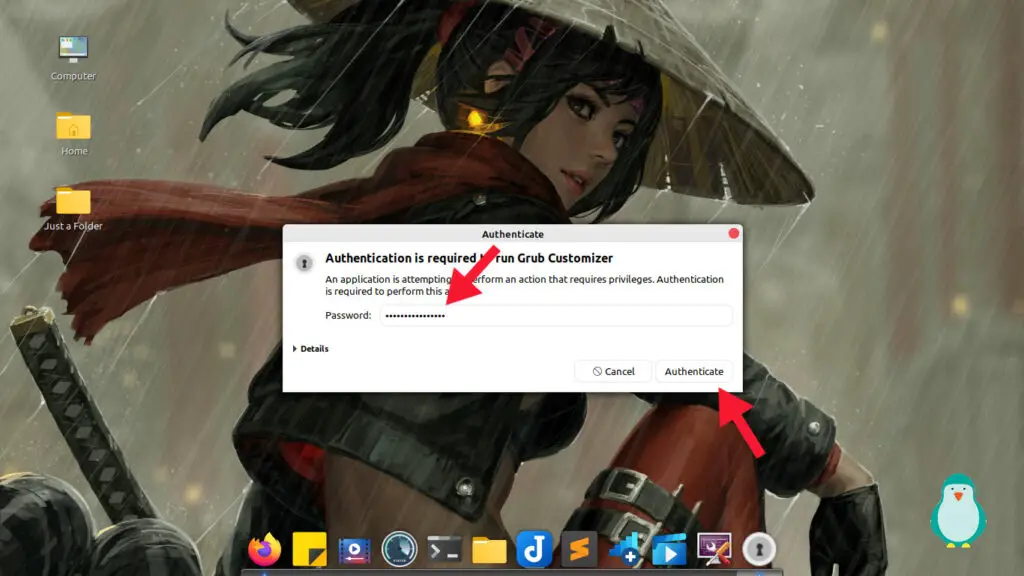Open the 'Just a Folder' desktop icon
This screenshot has width=1024, height=576.
click(x=73, y=208)
